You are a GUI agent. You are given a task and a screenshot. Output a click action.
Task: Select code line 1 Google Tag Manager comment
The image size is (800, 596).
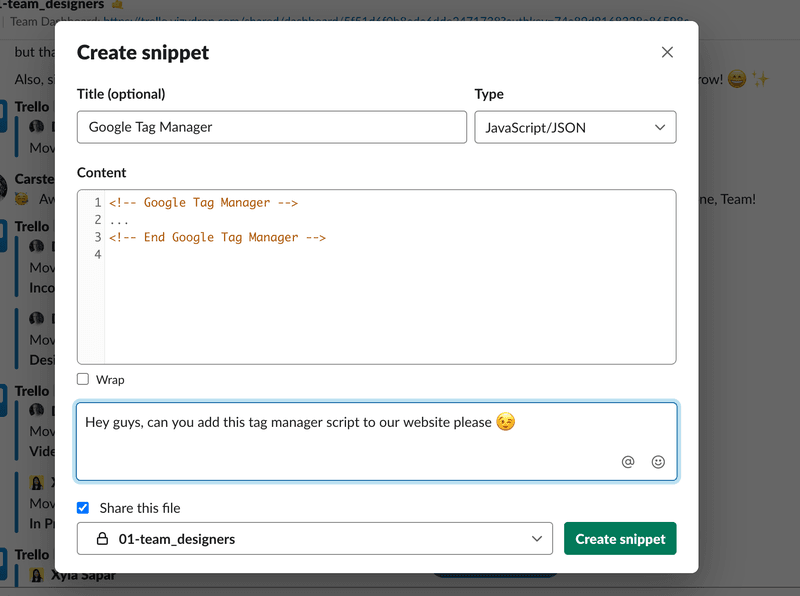pos(203,203)
